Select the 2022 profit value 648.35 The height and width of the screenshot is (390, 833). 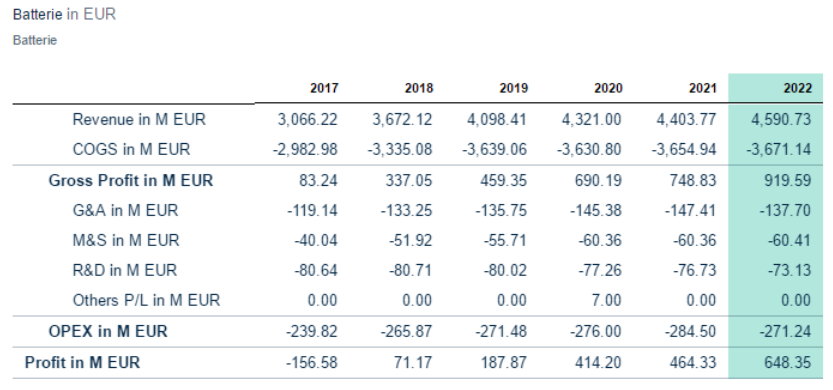coord(787,363)
